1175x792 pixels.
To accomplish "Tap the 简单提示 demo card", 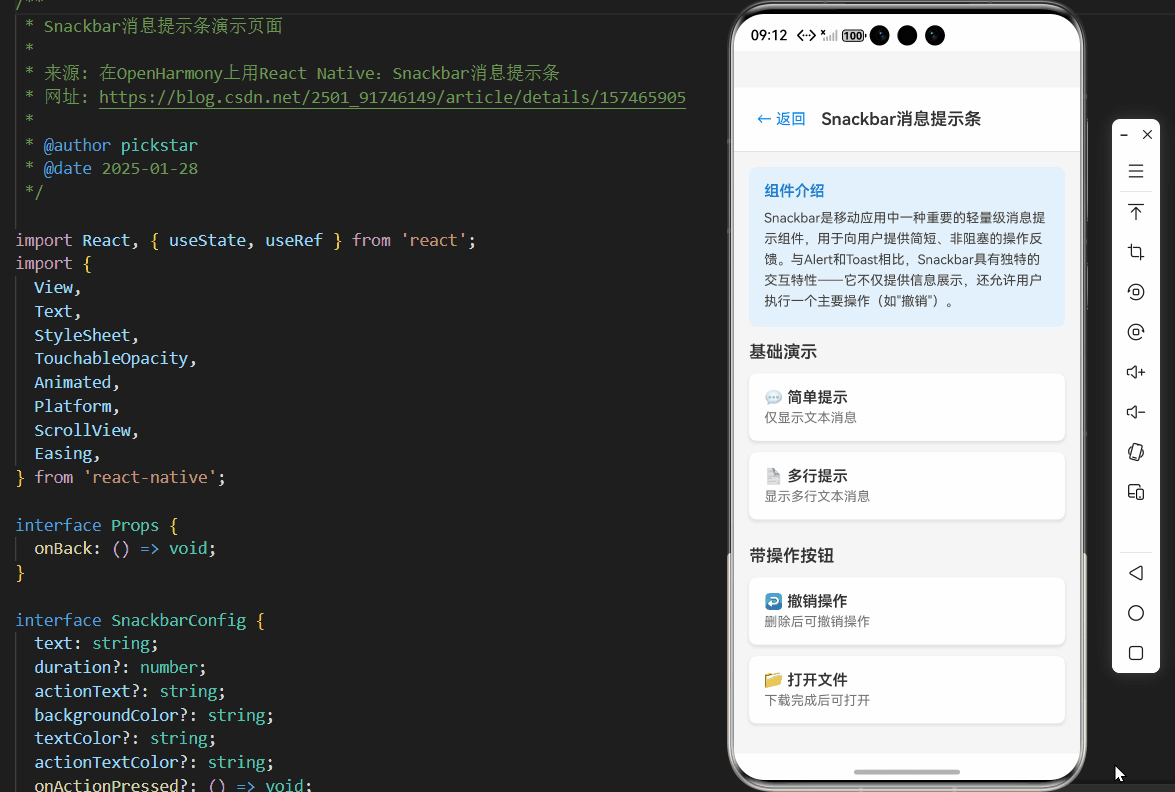I will (x=906, y=406).
